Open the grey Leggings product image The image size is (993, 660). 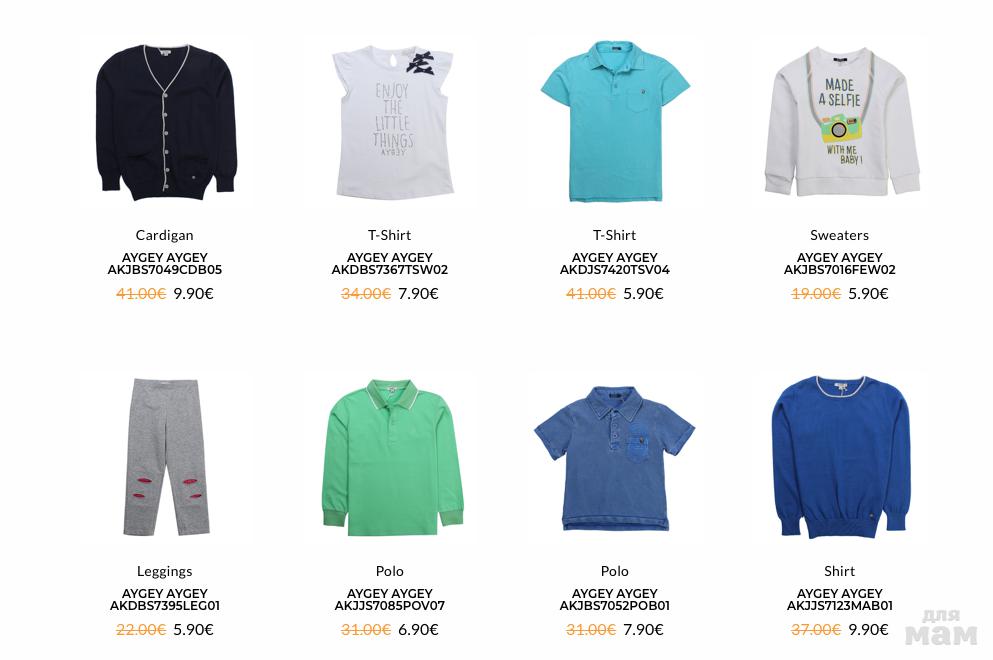[166, 457]
